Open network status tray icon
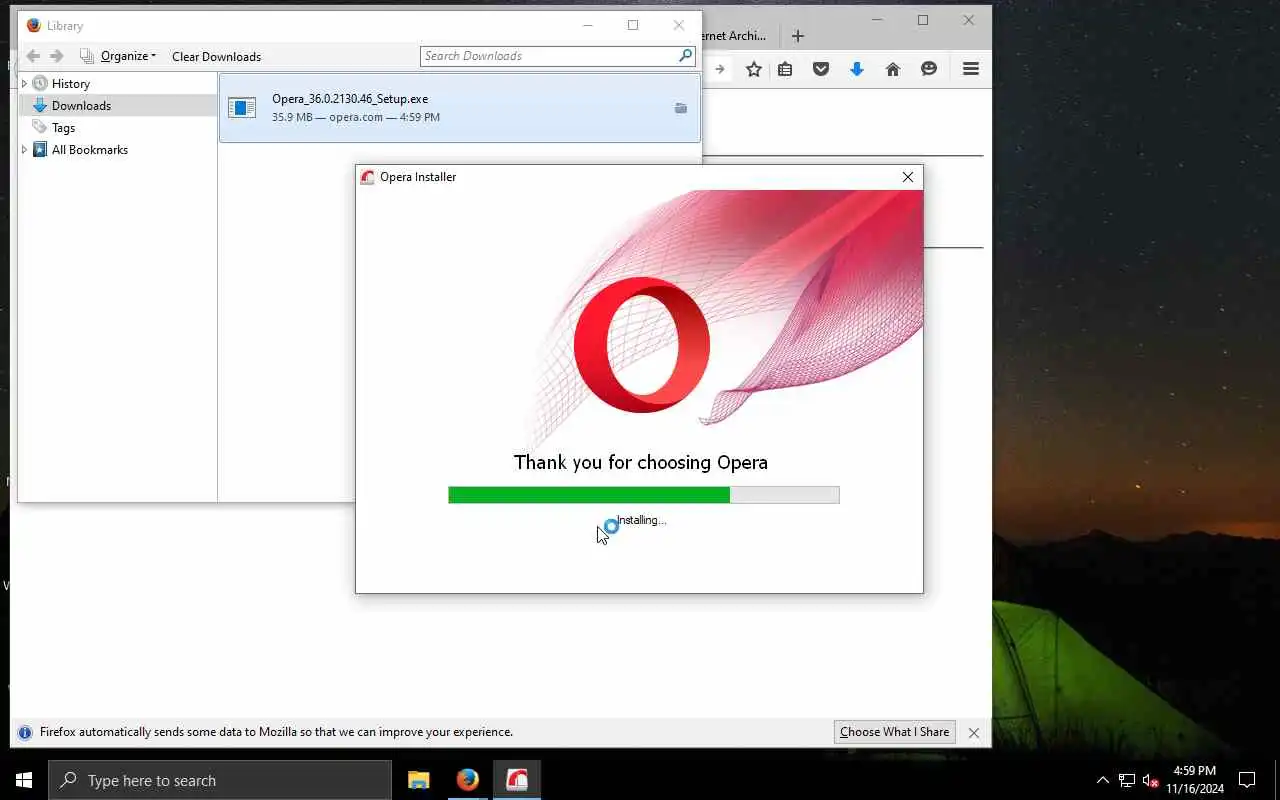Screen dimensions: 1280x800 coord(1127,780)
